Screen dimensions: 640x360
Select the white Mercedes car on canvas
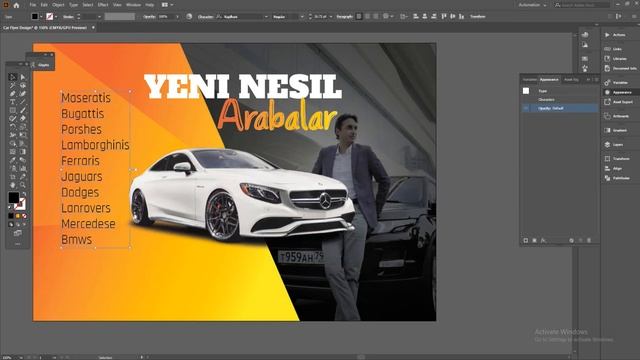[x=241, y=194]
